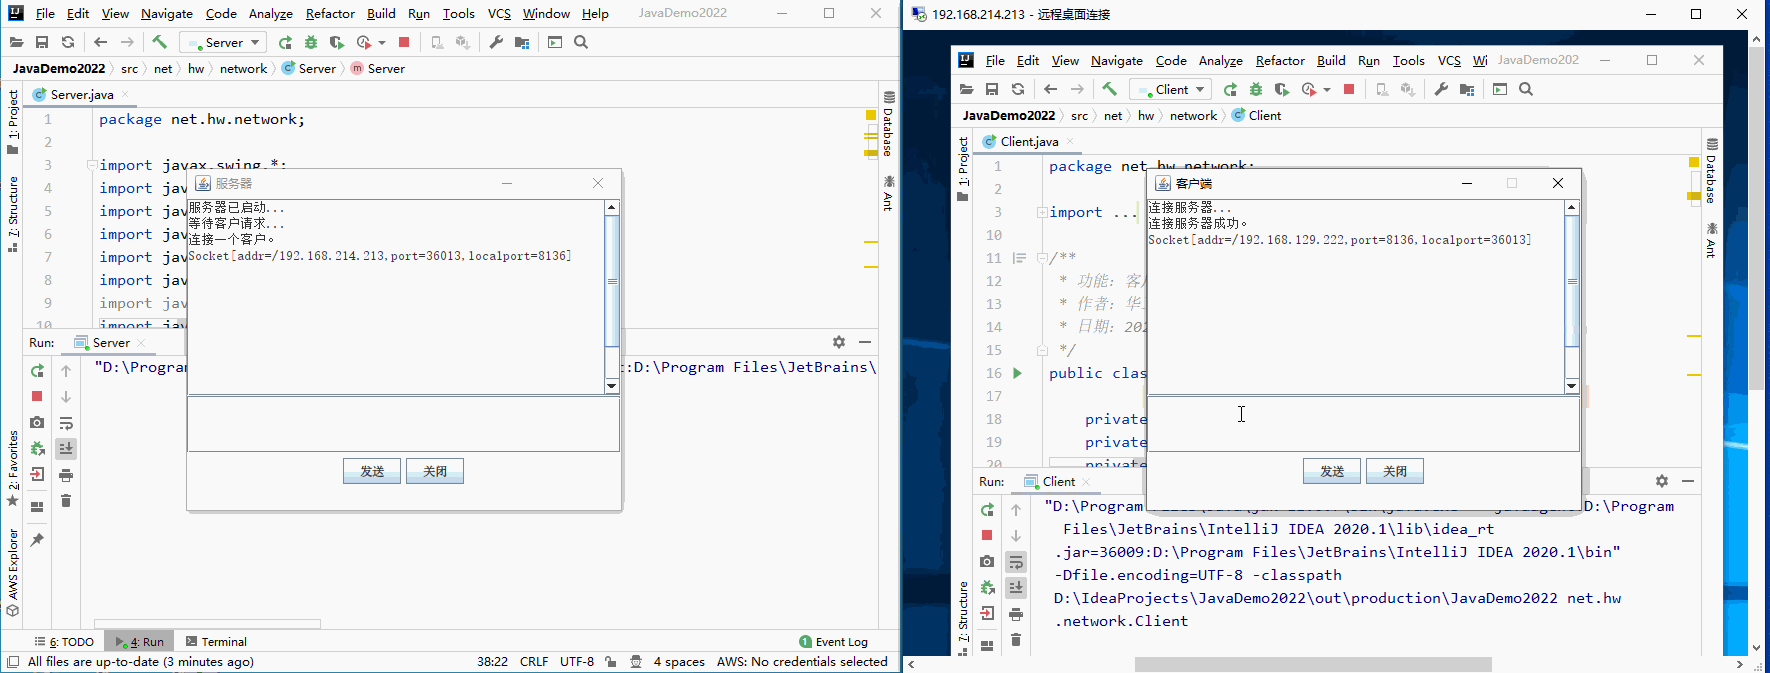The image size is (1770, 673).
Task: Open Structure tool window in left IDE
Action: tap(12, 213)
